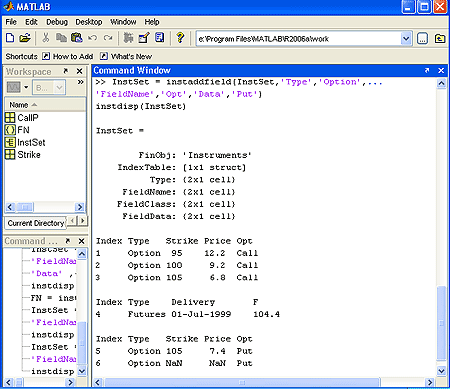Screen dimensions: 450x389
Task: Click the What's New shortcut link
Action: (x=131, y=56)
